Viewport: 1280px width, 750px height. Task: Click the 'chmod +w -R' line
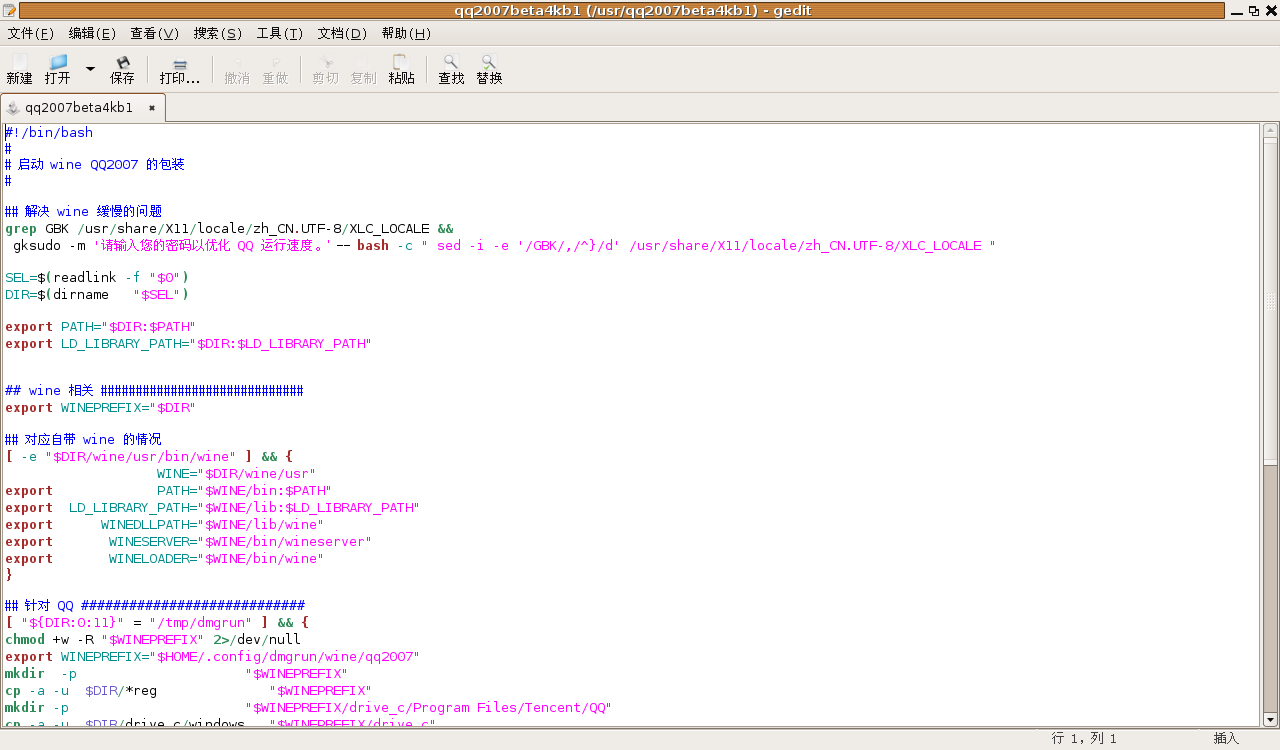point(153,639)
